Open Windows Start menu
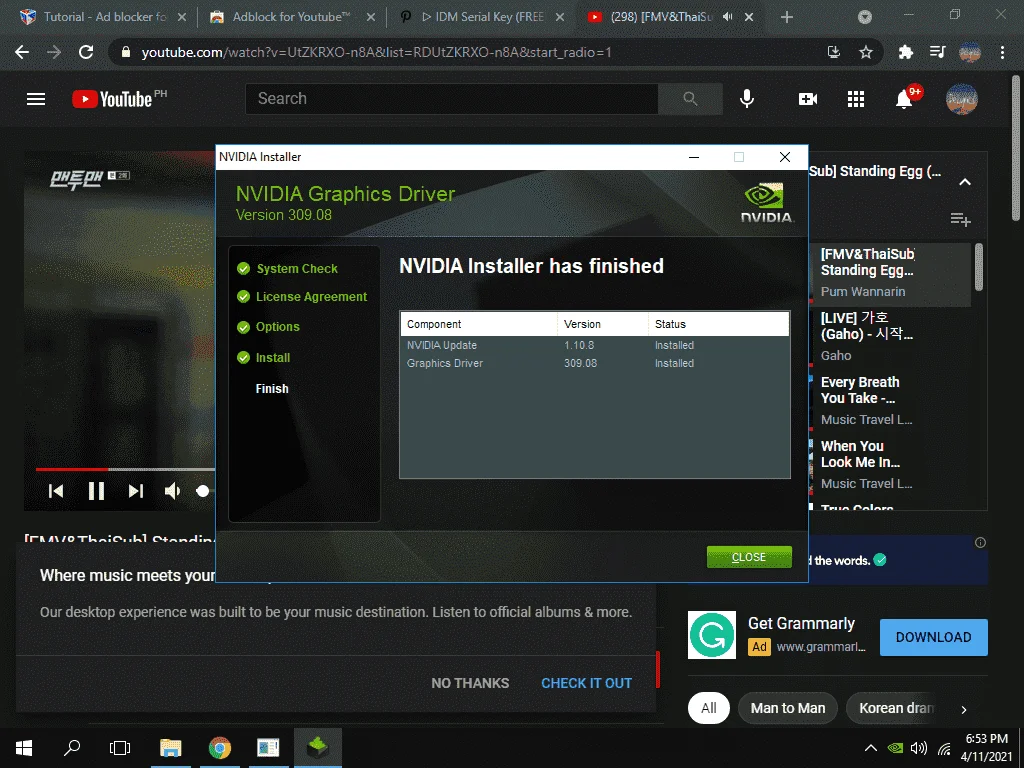Viewport: 1024px width, 768px height. [x=24, y=748]
